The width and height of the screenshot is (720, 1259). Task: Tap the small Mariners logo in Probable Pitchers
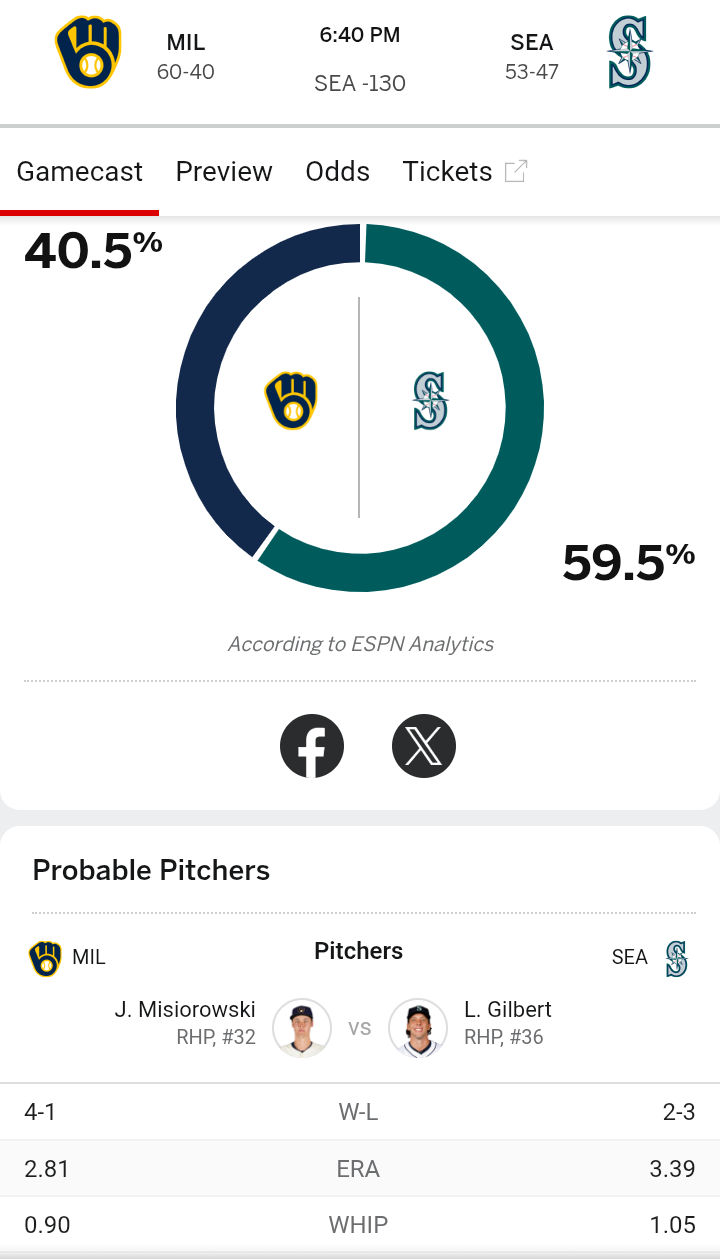point(677,958)
